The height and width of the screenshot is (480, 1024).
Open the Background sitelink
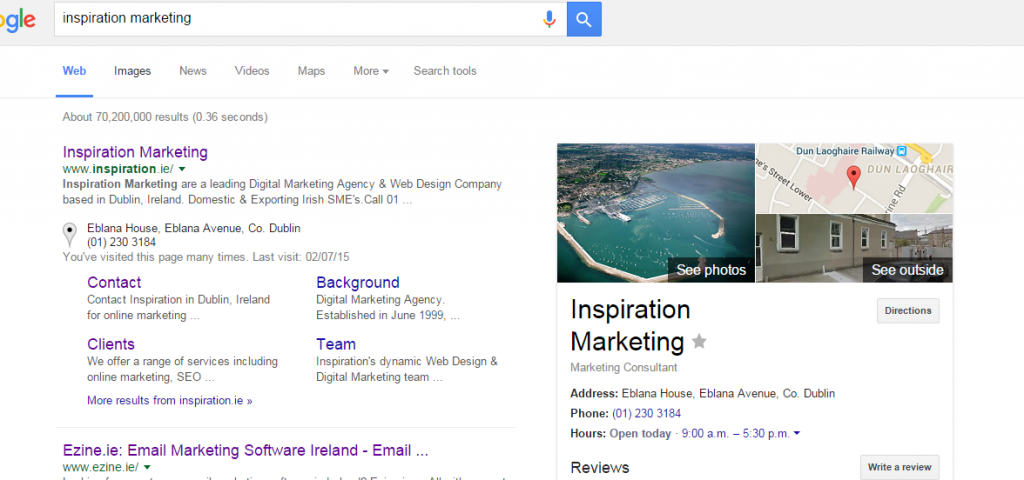tap(358, 283)
